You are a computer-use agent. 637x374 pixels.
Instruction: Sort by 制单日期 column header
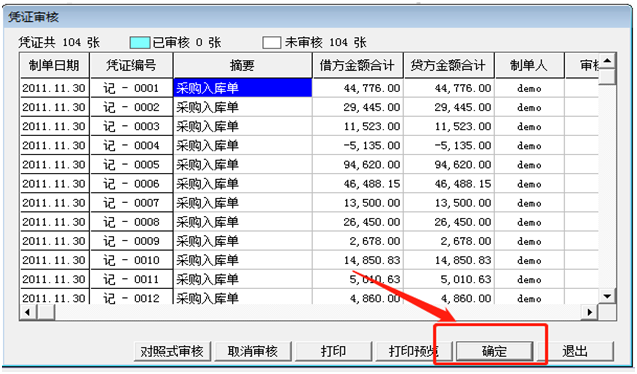54,65
